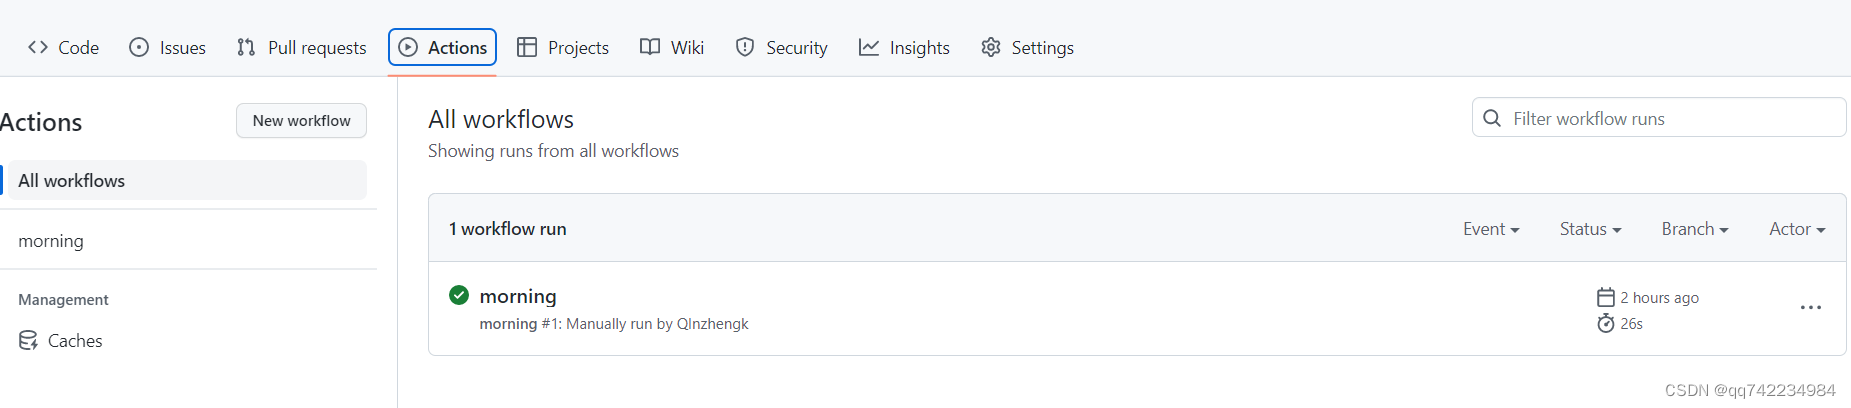Click the search magnifier icon
This screenshot has height=408, width=1851.
click(x=1492, y=118)
